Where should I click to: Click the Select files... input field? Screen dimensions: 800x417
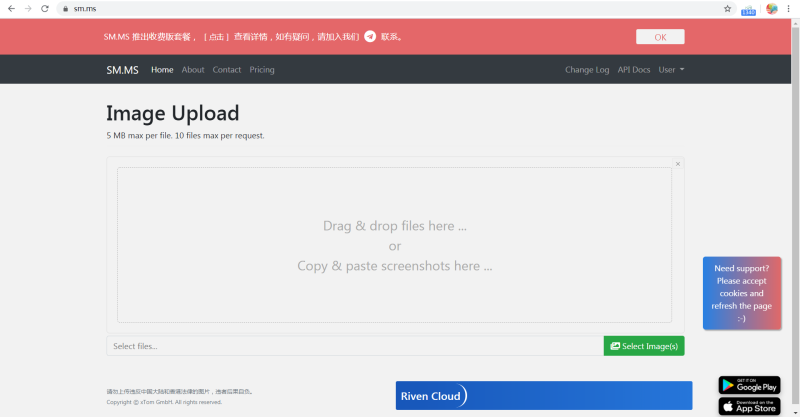coord(355,346)
